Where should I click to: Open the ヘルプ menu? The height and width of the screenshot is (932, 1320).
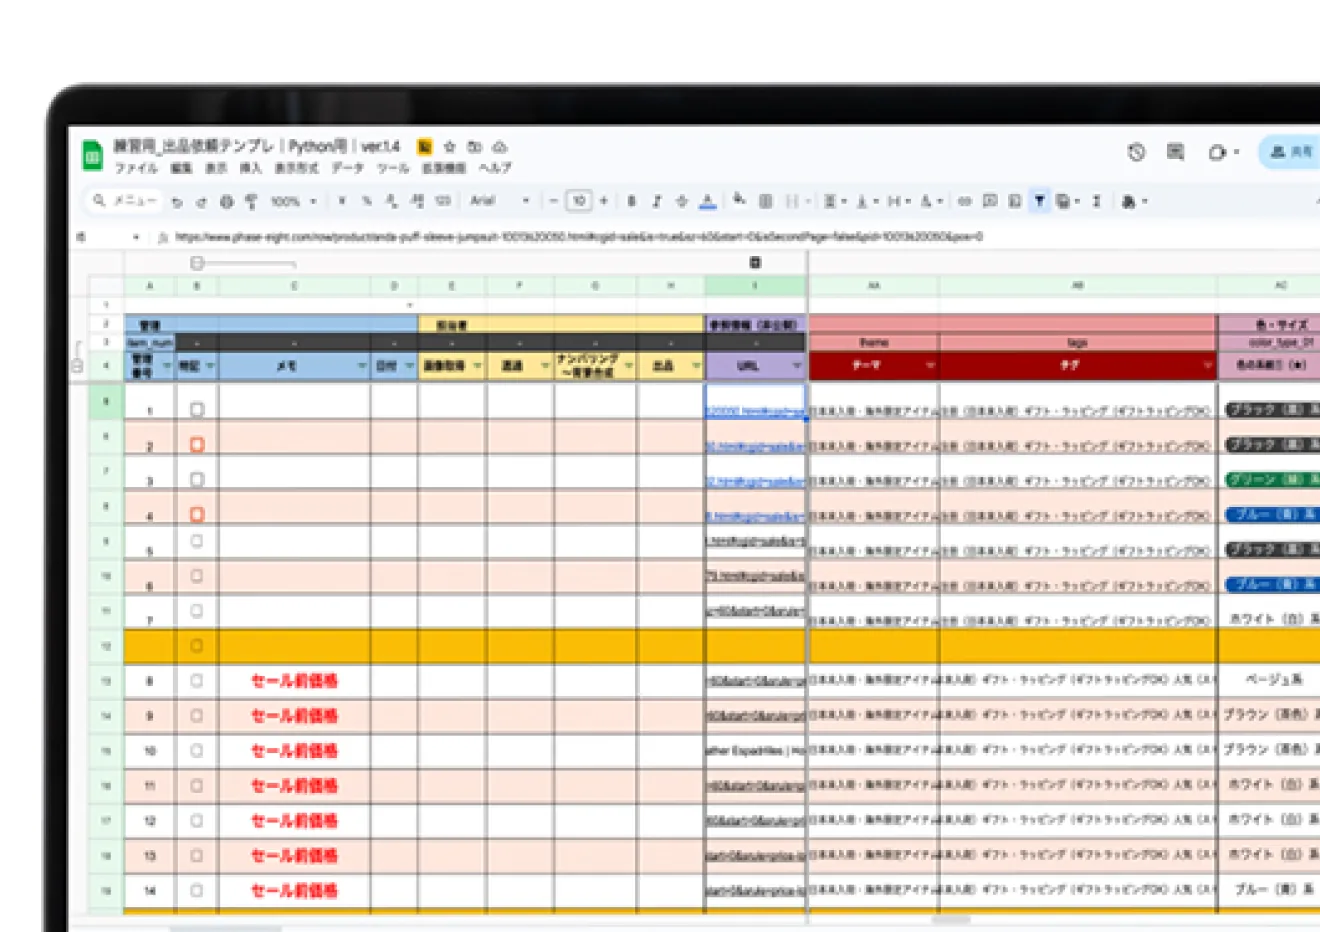pyautogui.click(x=495, y=168)
